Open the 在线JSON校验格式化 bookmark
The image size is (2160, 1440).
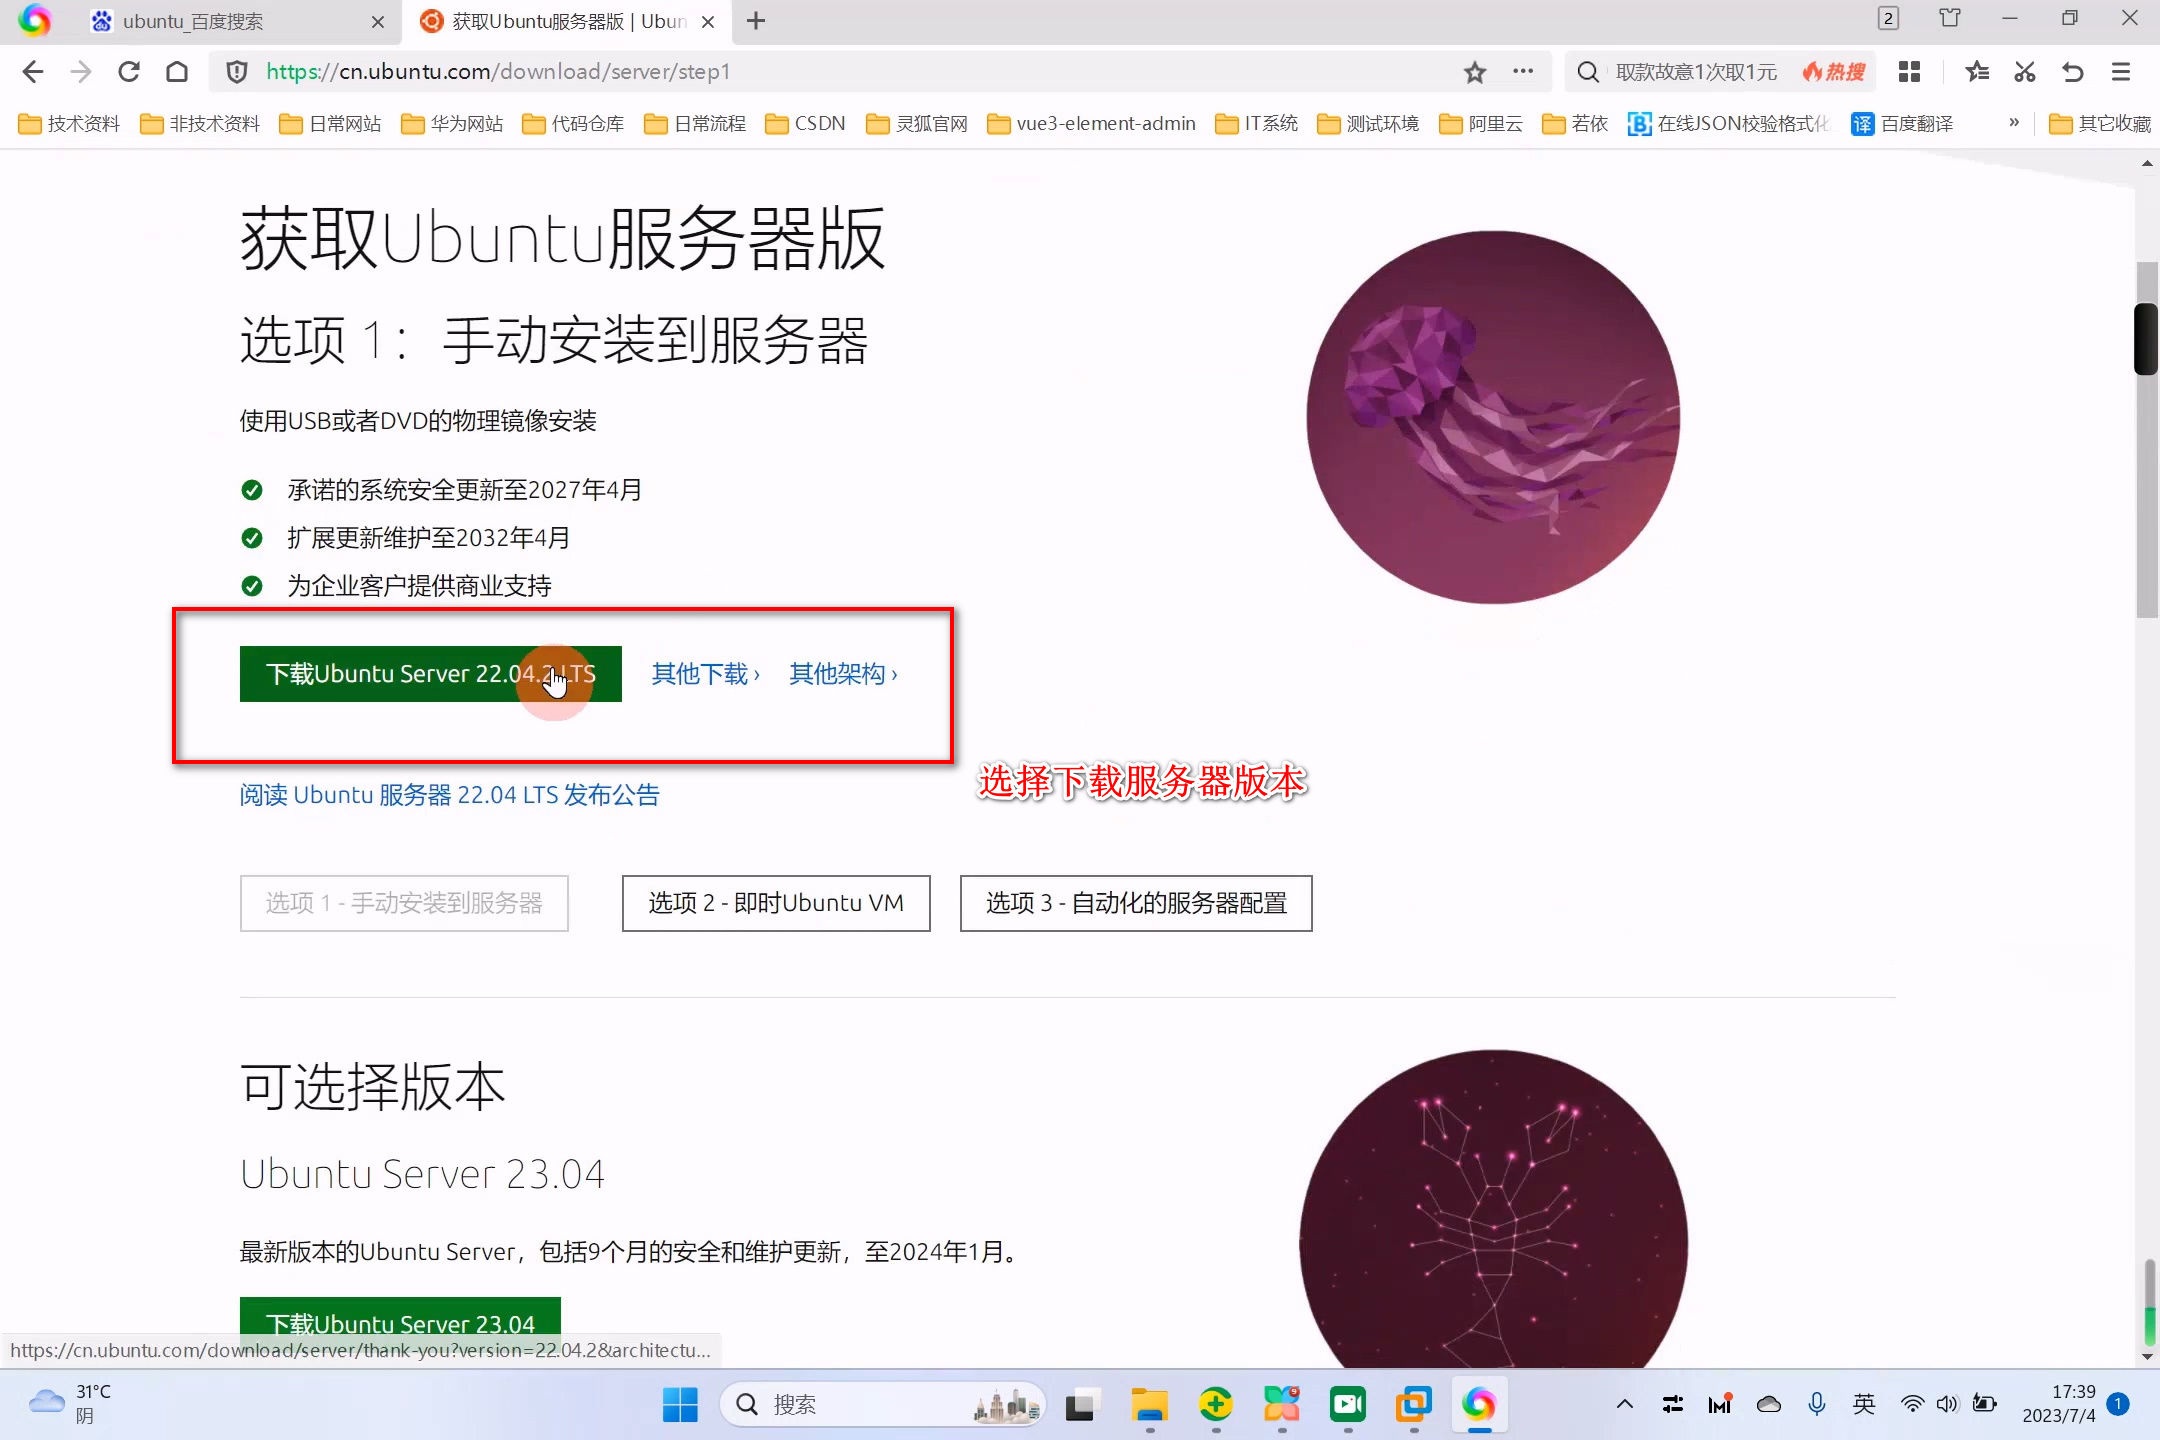click(1728, 124)
